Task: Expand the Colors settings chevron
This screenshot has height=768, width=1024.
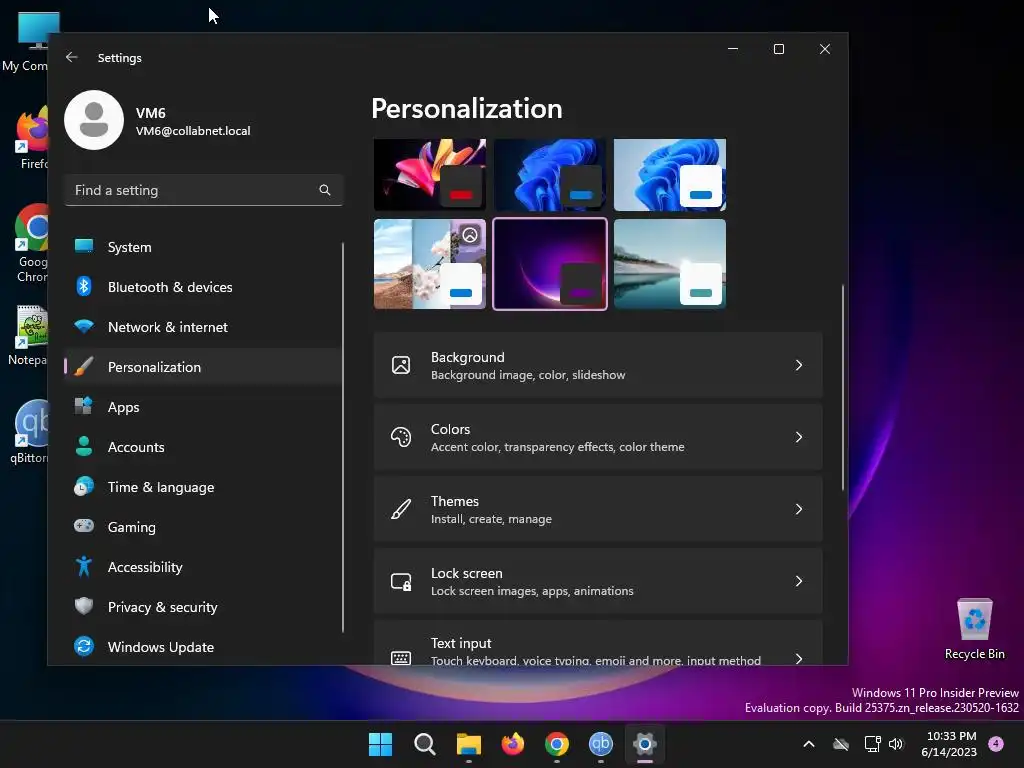Action: pos(799,437)
